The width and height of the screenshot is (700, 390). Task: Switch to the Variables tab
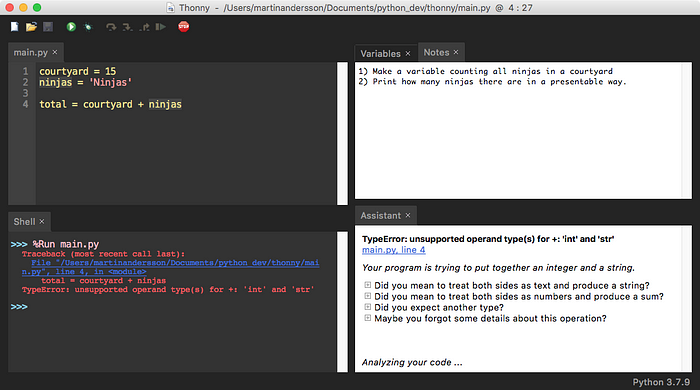(380, 54)
